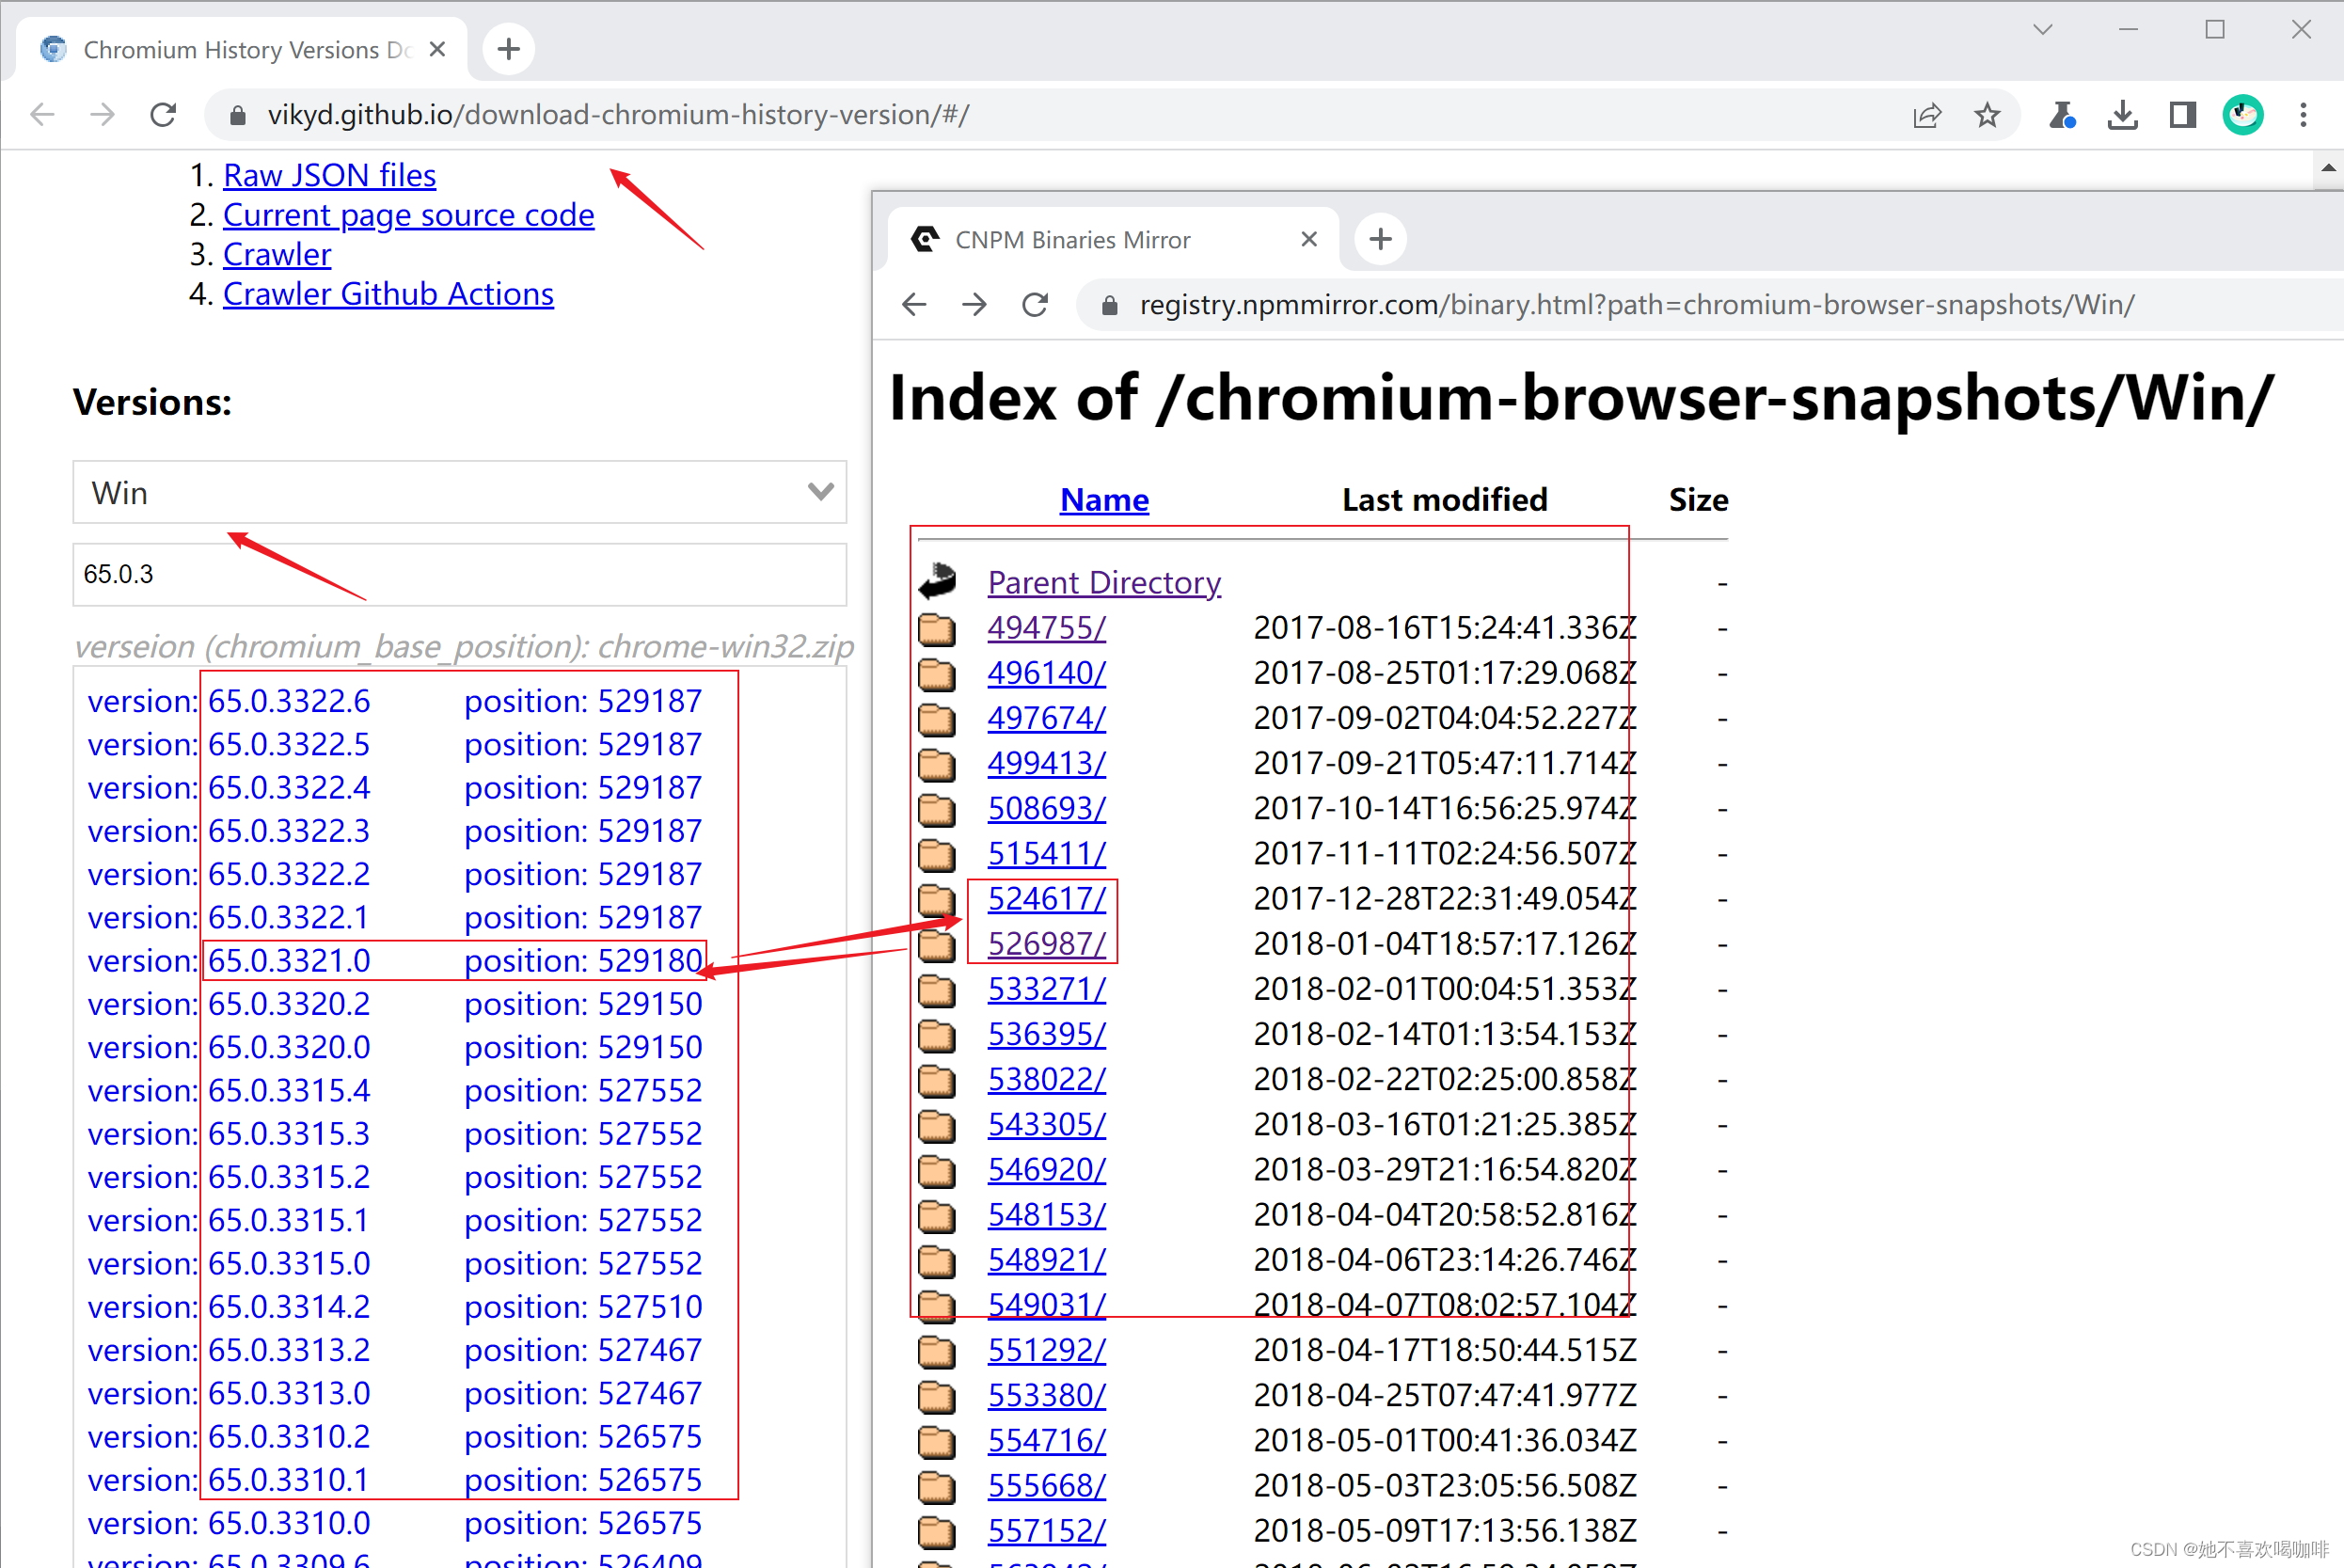Open the Chrome profile avatar
This screenshot has height=1568, width=2344.
point(2242,114)
